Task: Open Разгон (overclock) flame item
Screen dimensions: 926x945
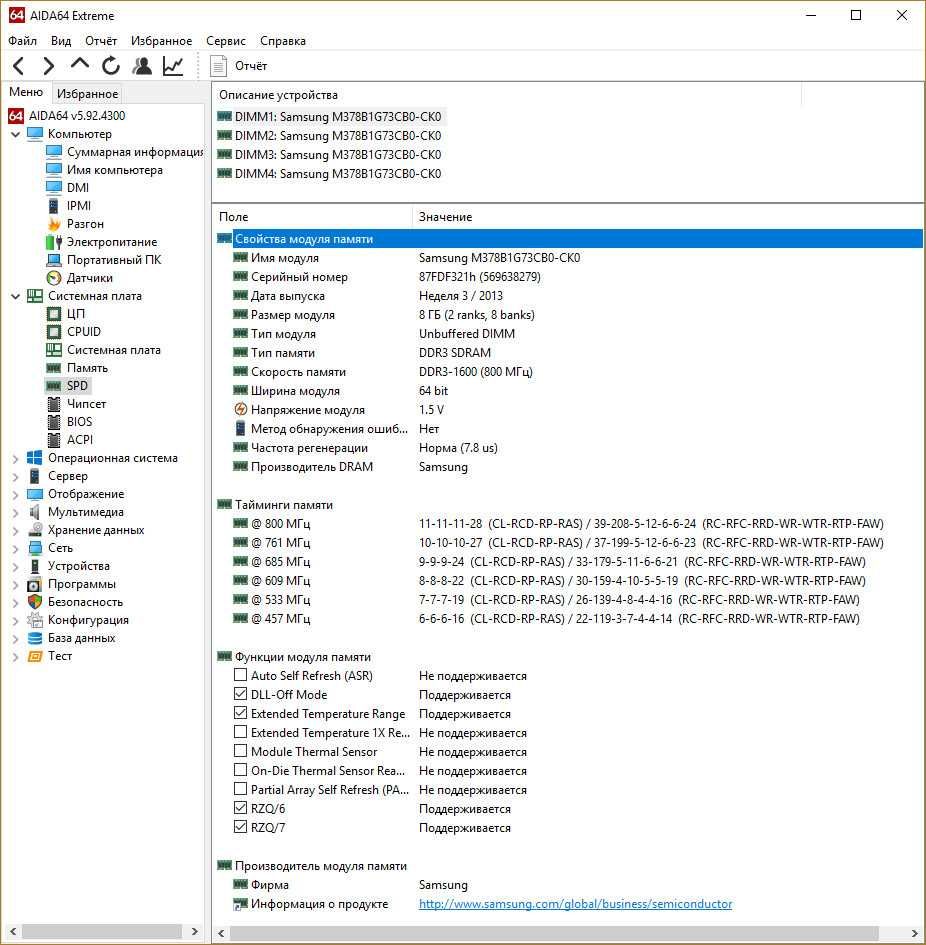Action: [x=85, y=224]
